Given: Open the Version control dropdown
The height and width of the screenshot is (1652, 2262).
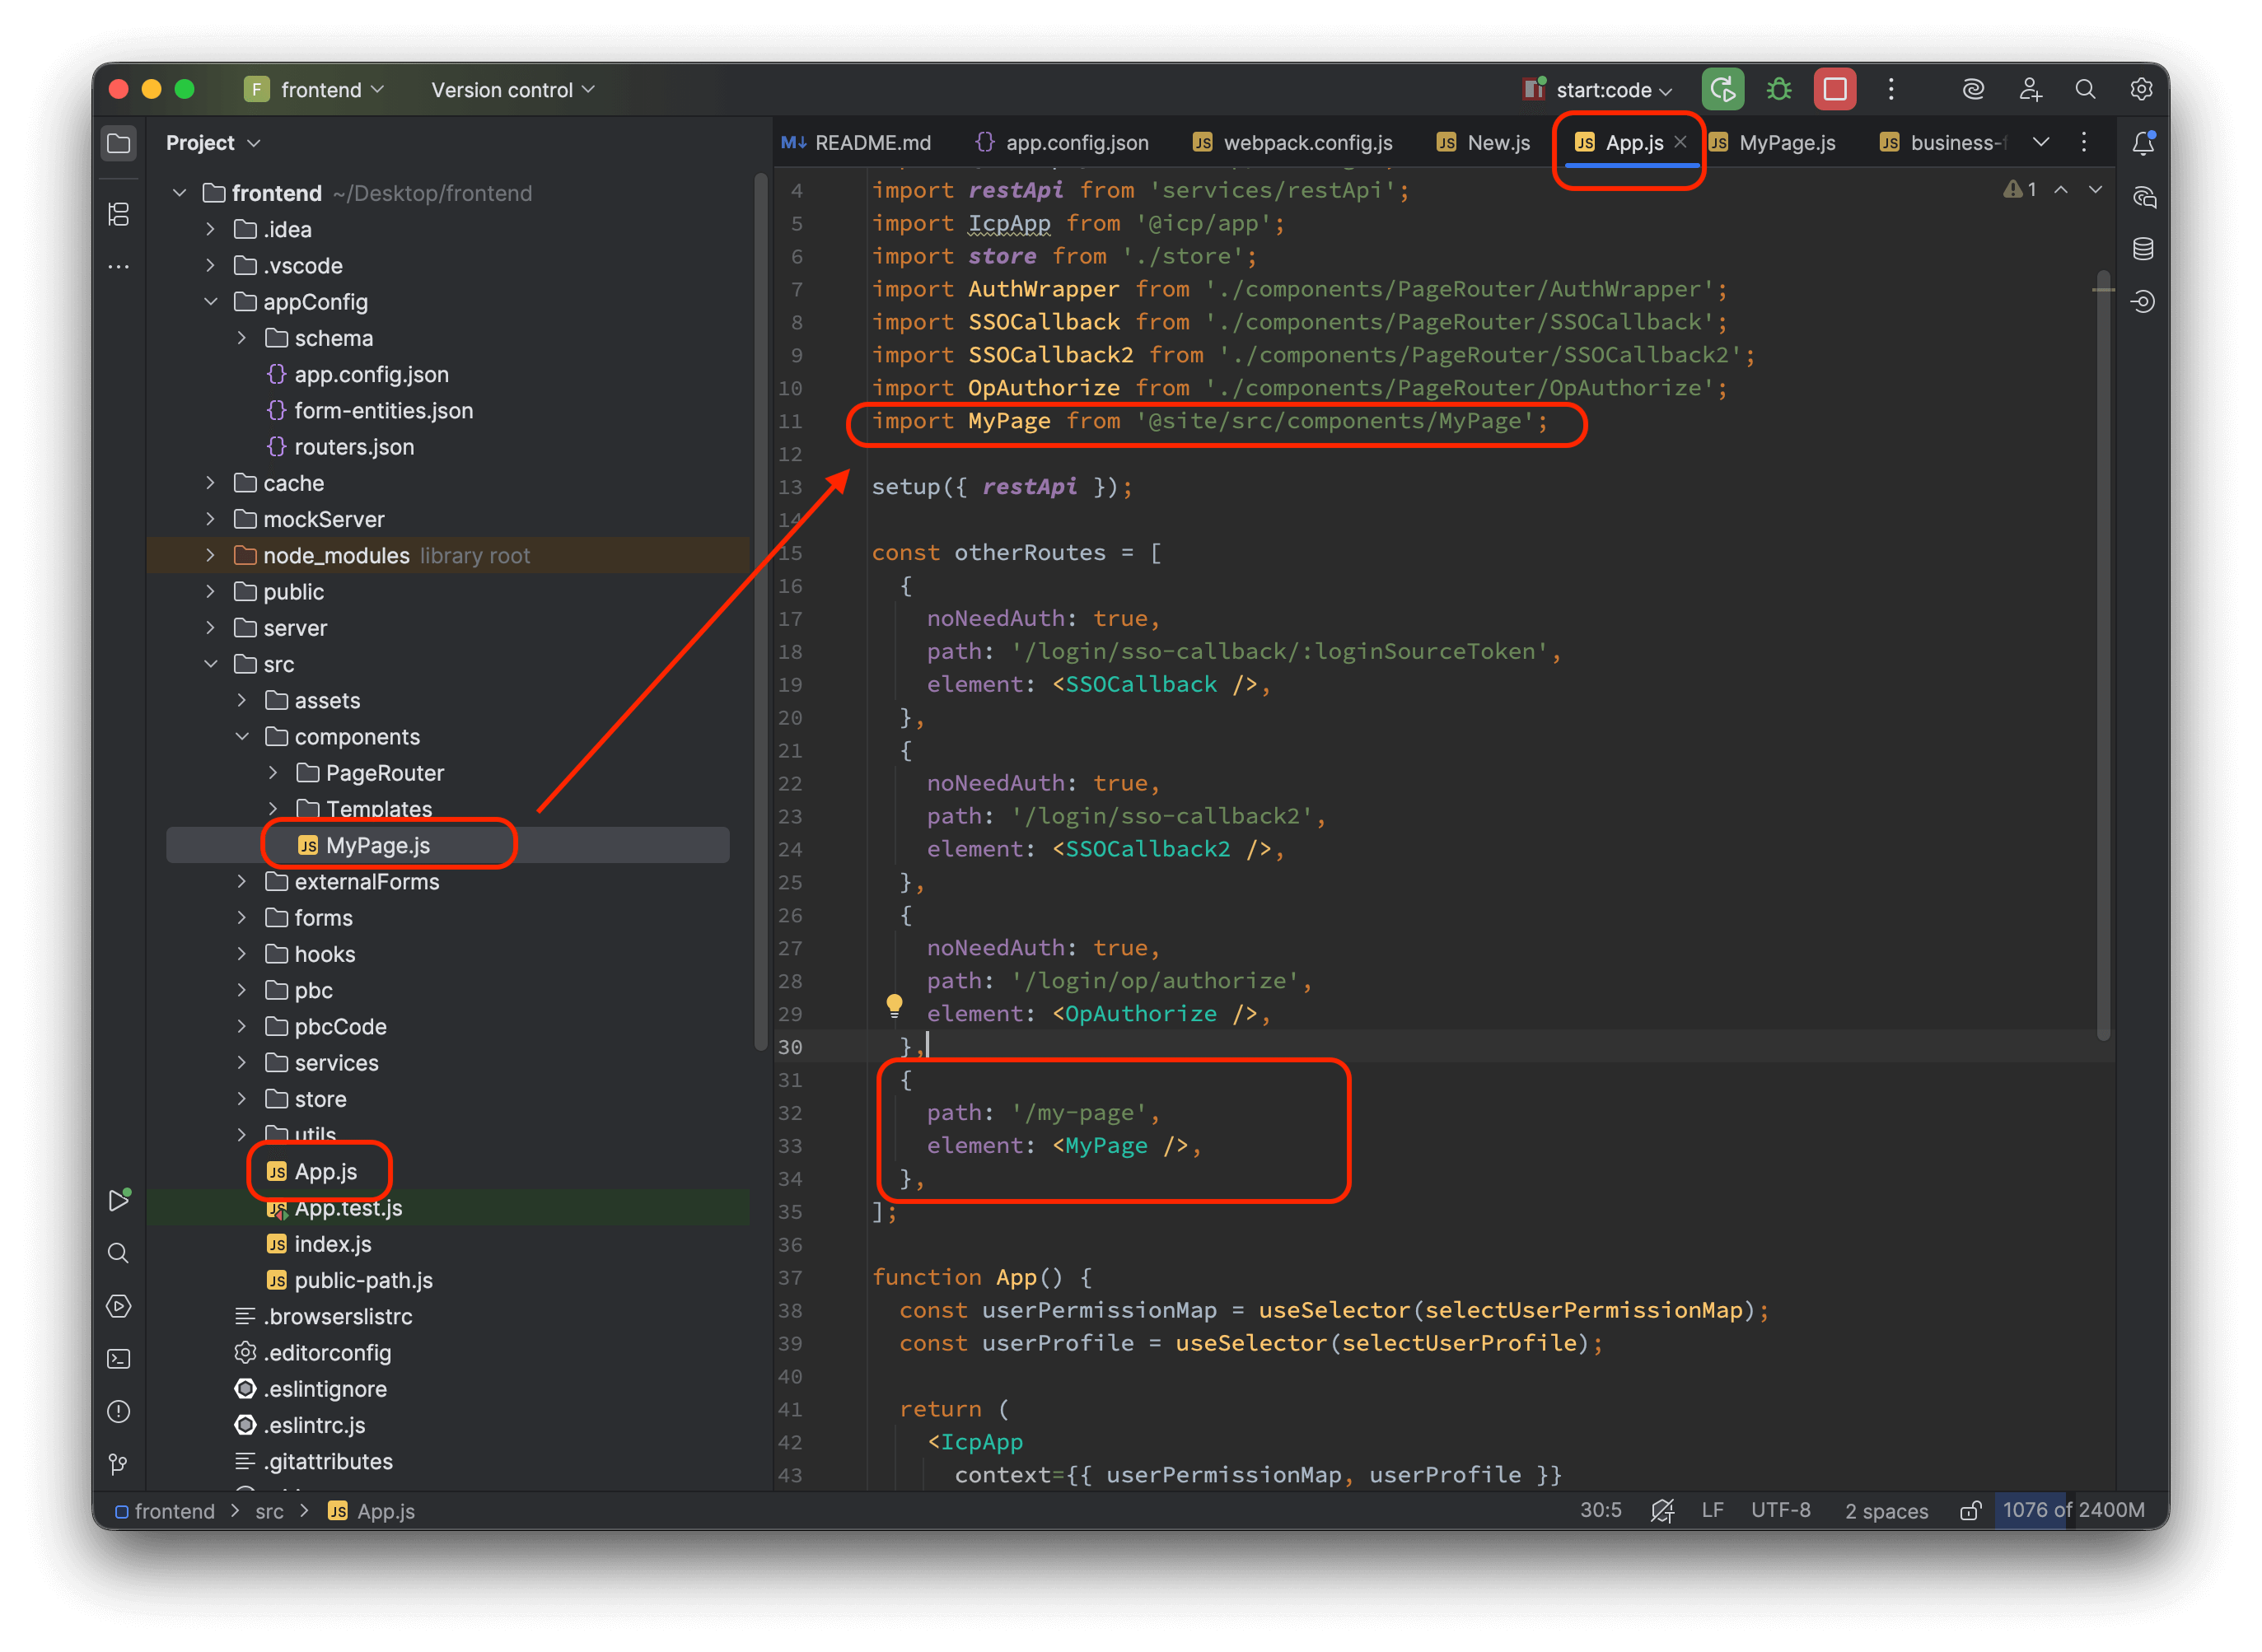Looking at the screenshot, I should 513,90.
